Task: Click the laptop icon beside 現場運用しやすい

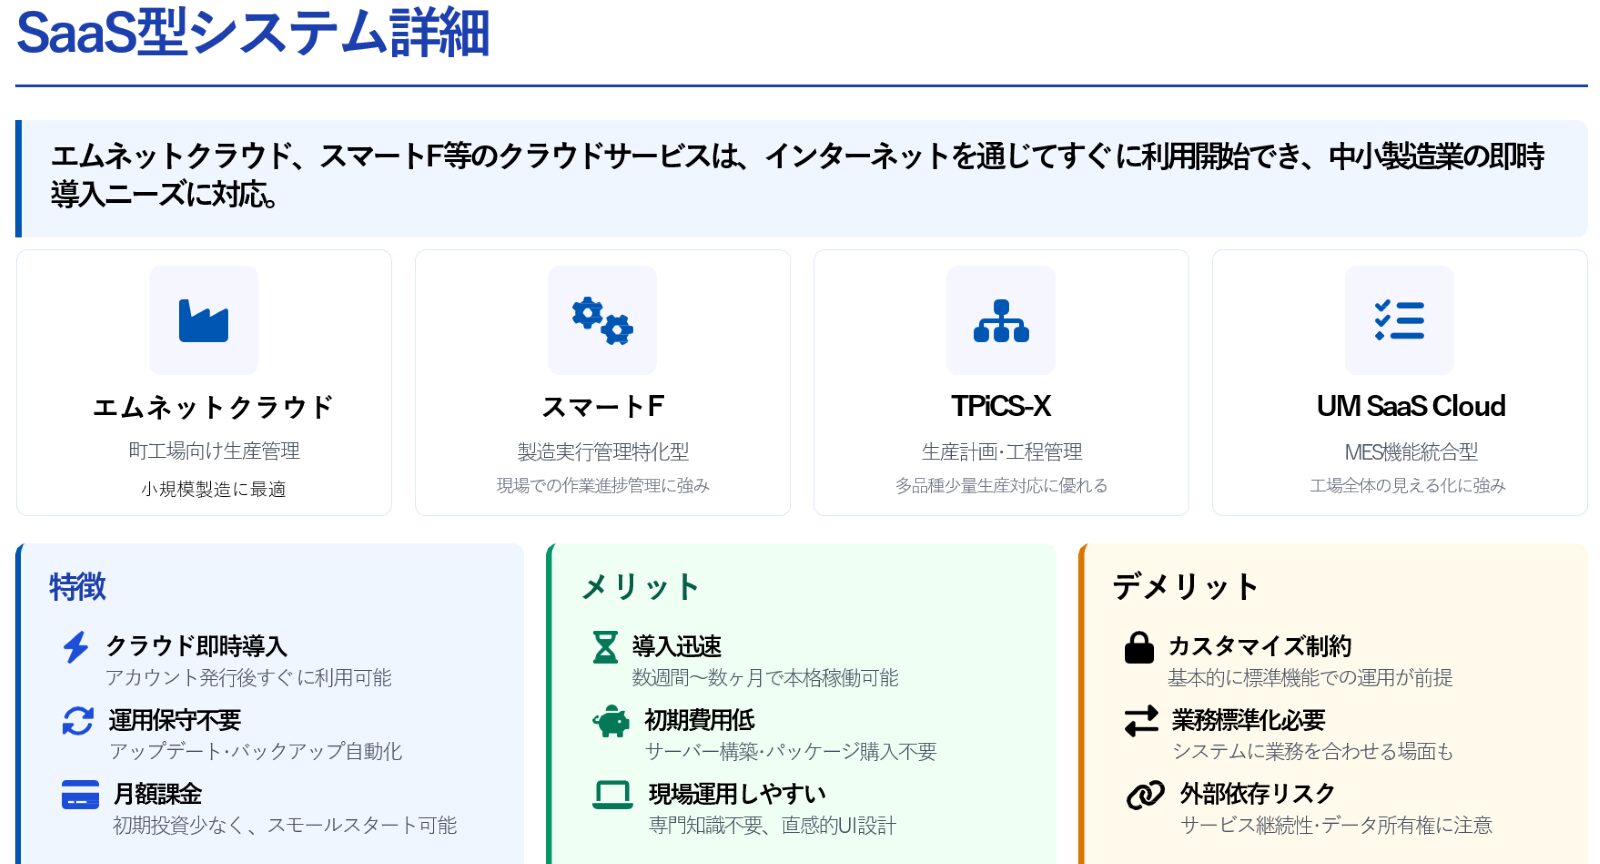Action: [613, 795]
